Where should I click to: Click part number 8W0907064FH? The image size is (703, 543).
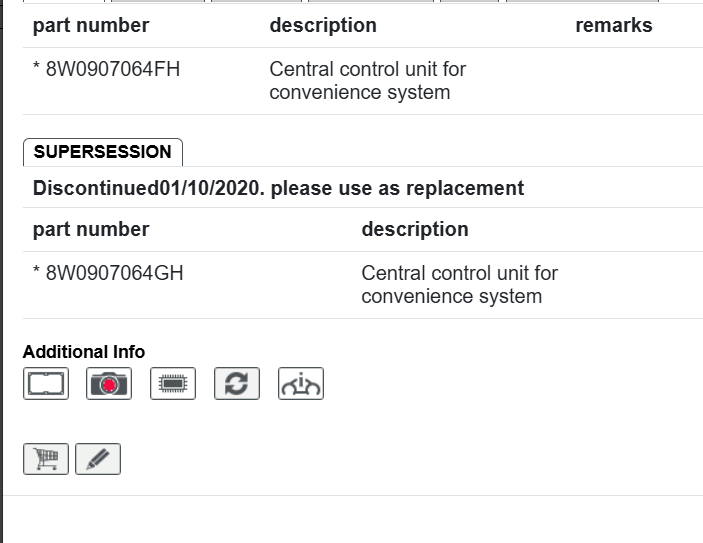(x=113, y=70)
